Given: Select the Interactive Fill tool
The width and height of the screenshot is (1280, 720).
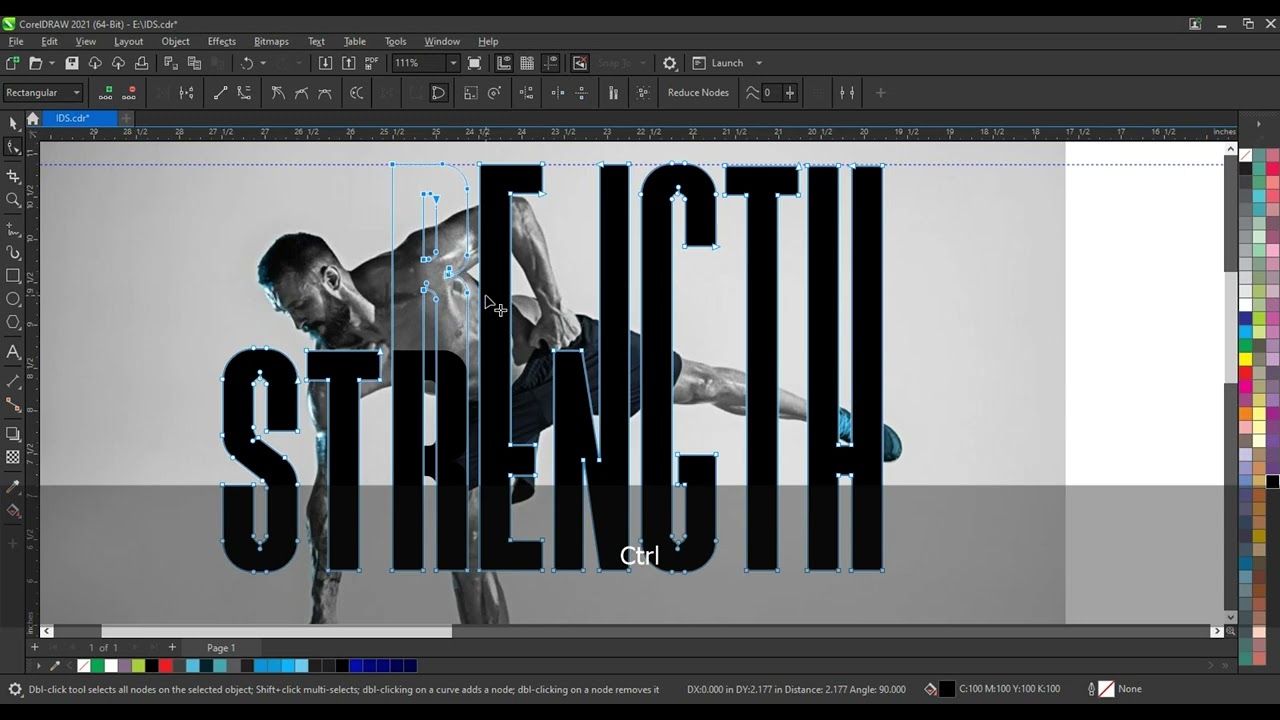Looking at the screenshot, I should (x=13, y=510).
